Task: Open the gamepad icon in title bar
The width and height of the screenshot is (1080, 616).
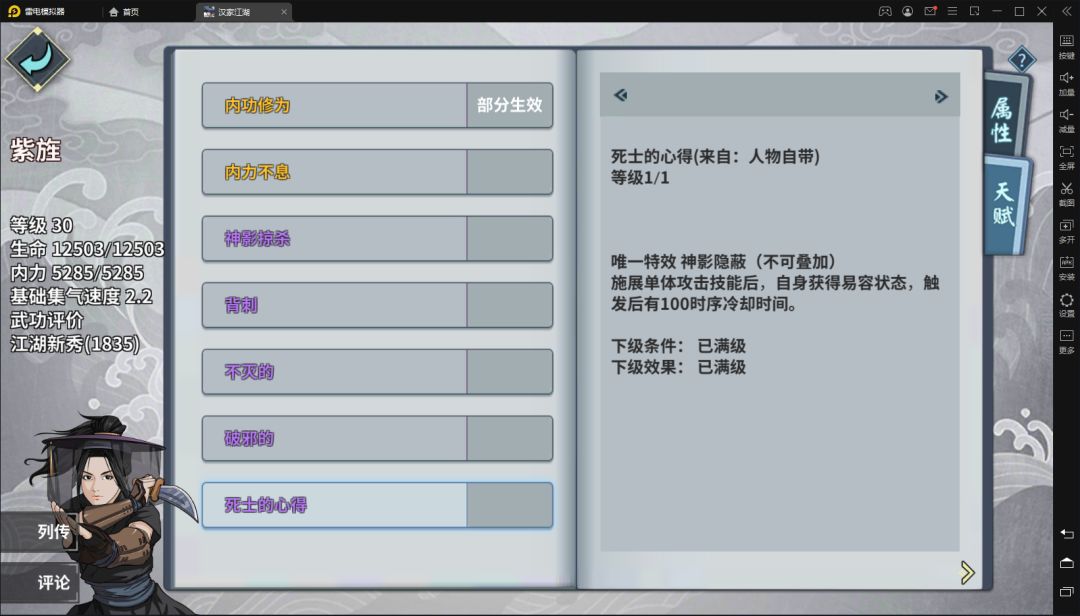Action: coord(885,11)
